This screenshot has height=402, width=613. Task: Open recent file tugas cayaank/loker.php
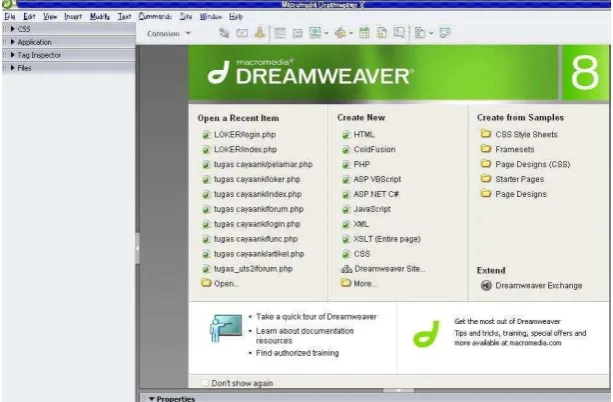click(257, 179)
